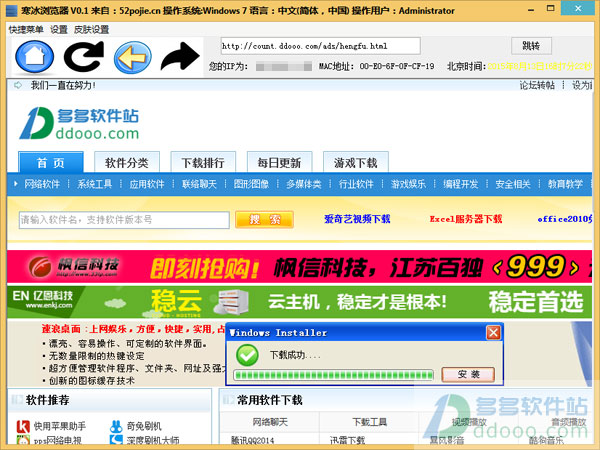
Task: Click the green download progress bar
Action: [x=334, y=375]
